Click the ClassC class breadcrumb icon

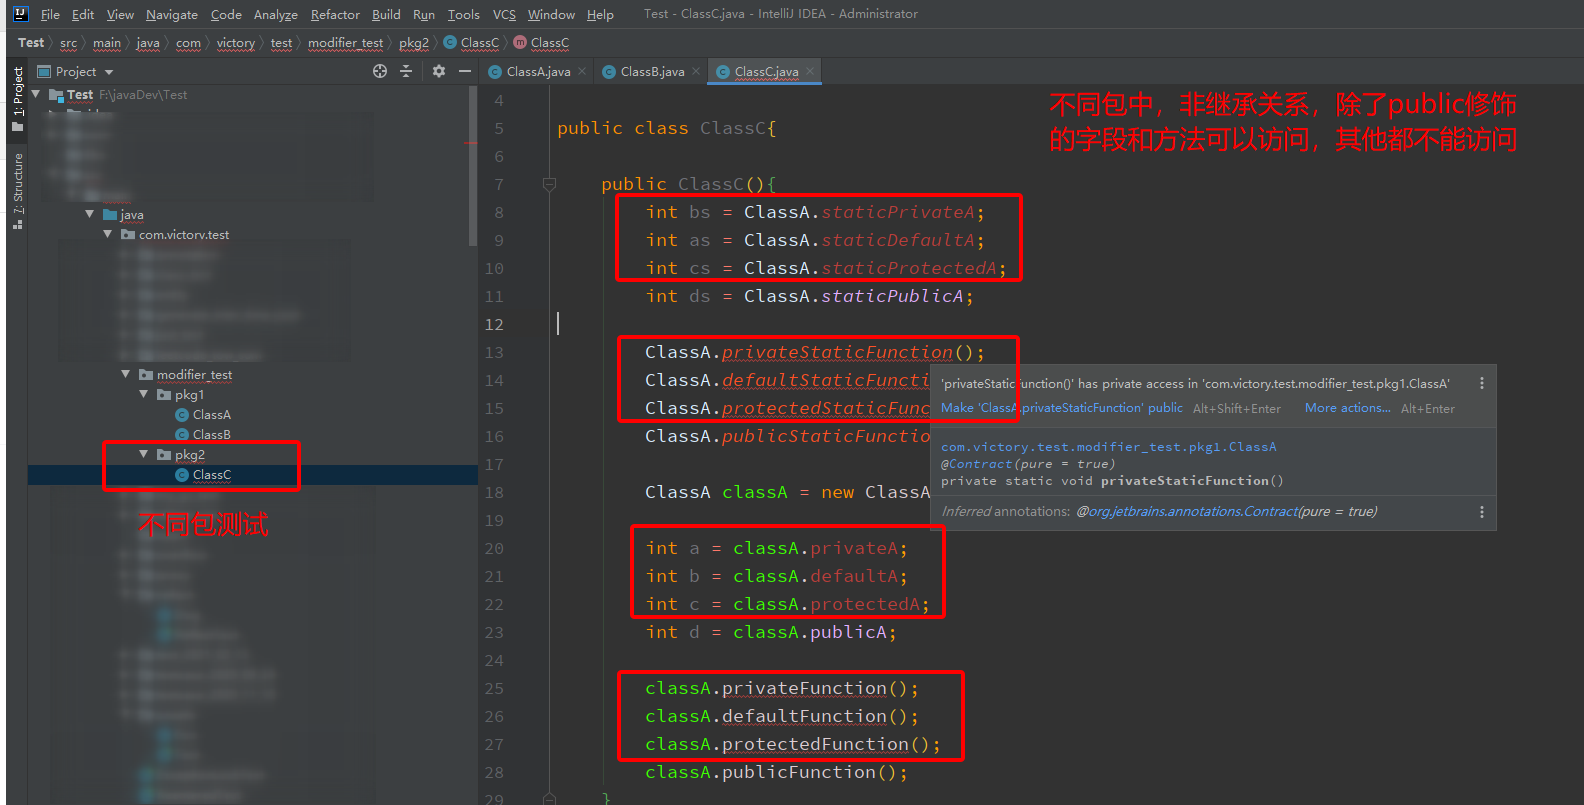click(450, 42)
